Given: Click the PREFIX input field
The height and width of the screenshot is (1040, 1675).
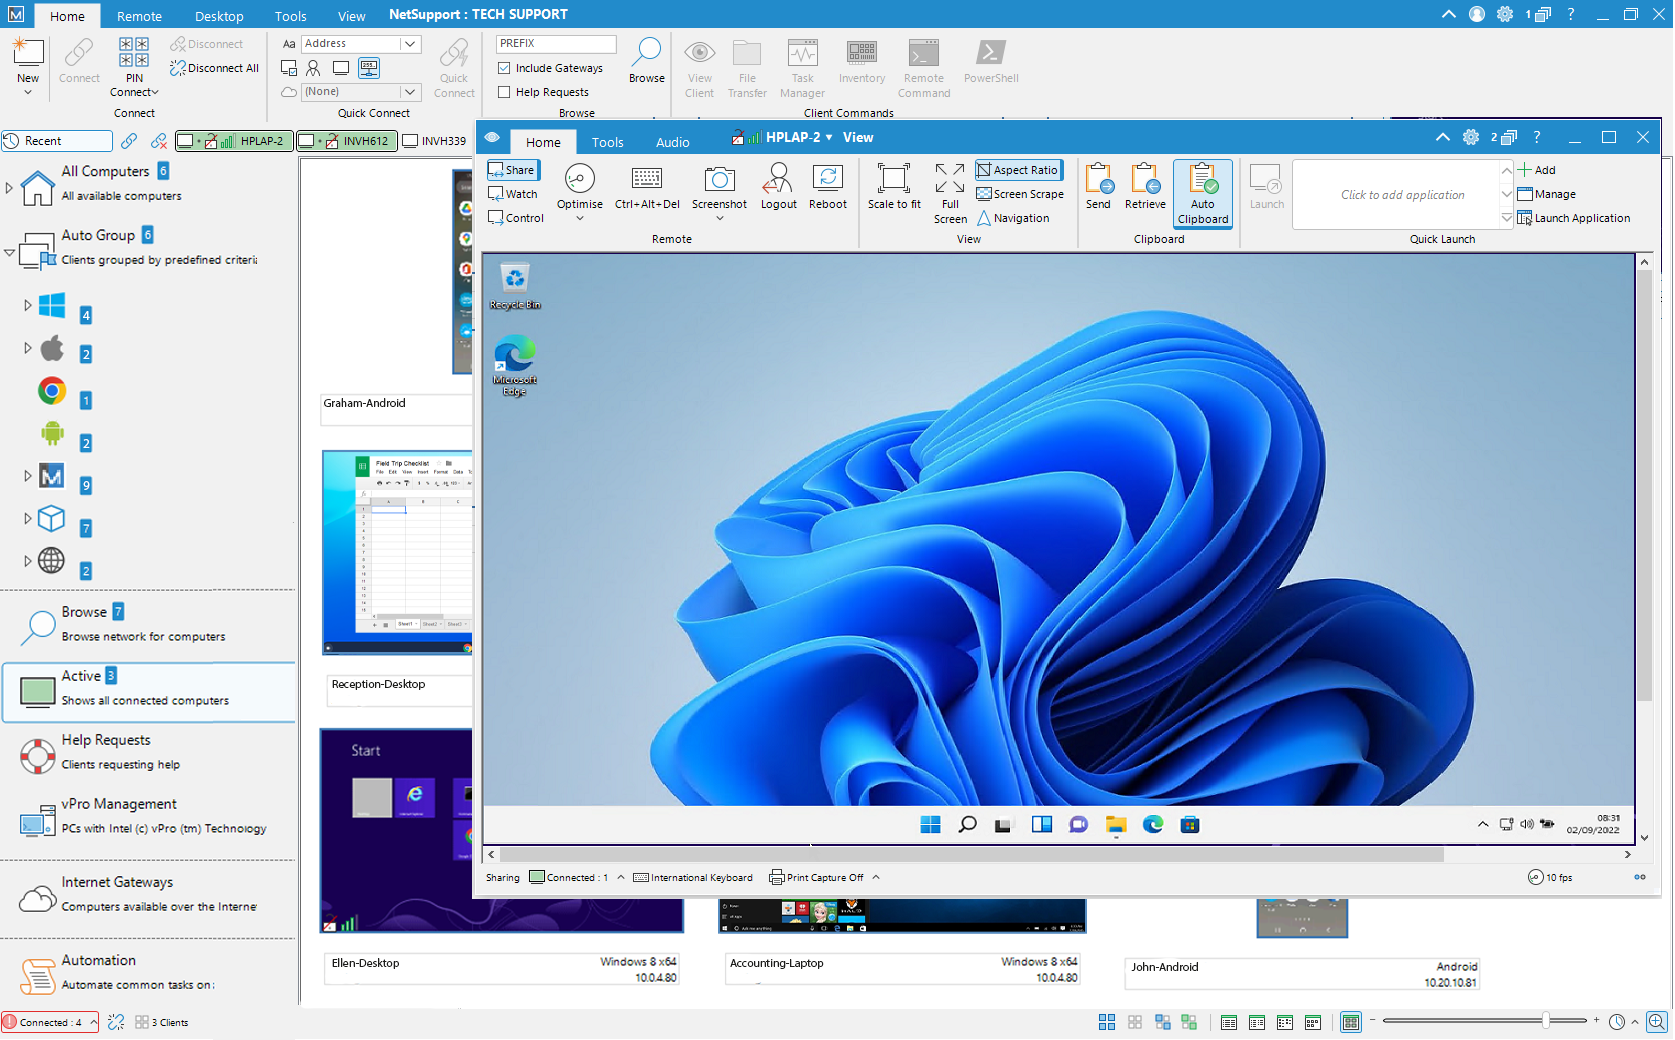Looking at the screenshot, I should point(556,44).
